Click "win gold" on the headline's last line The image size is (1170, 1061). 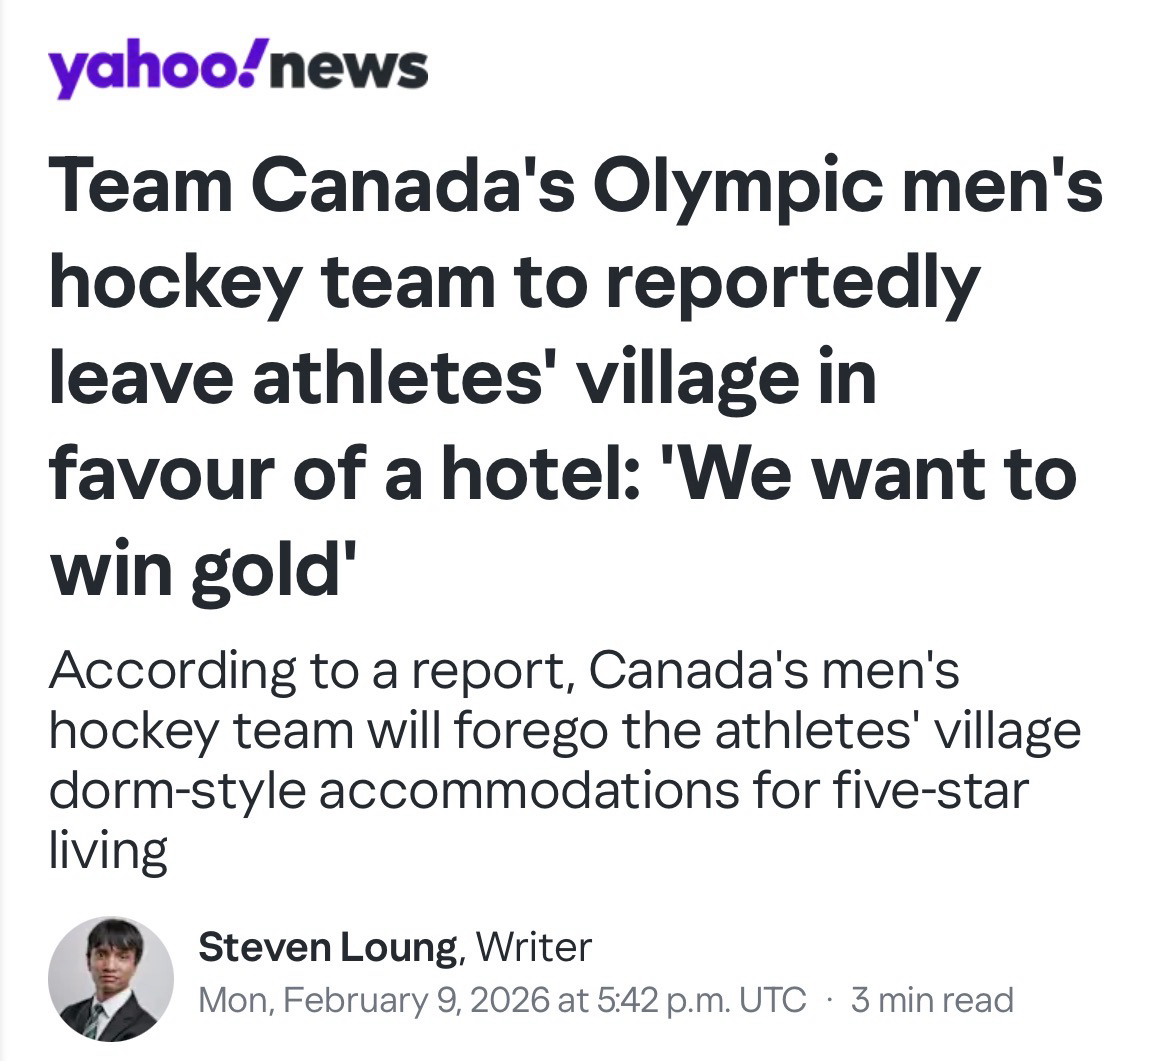tap(198, 571)
